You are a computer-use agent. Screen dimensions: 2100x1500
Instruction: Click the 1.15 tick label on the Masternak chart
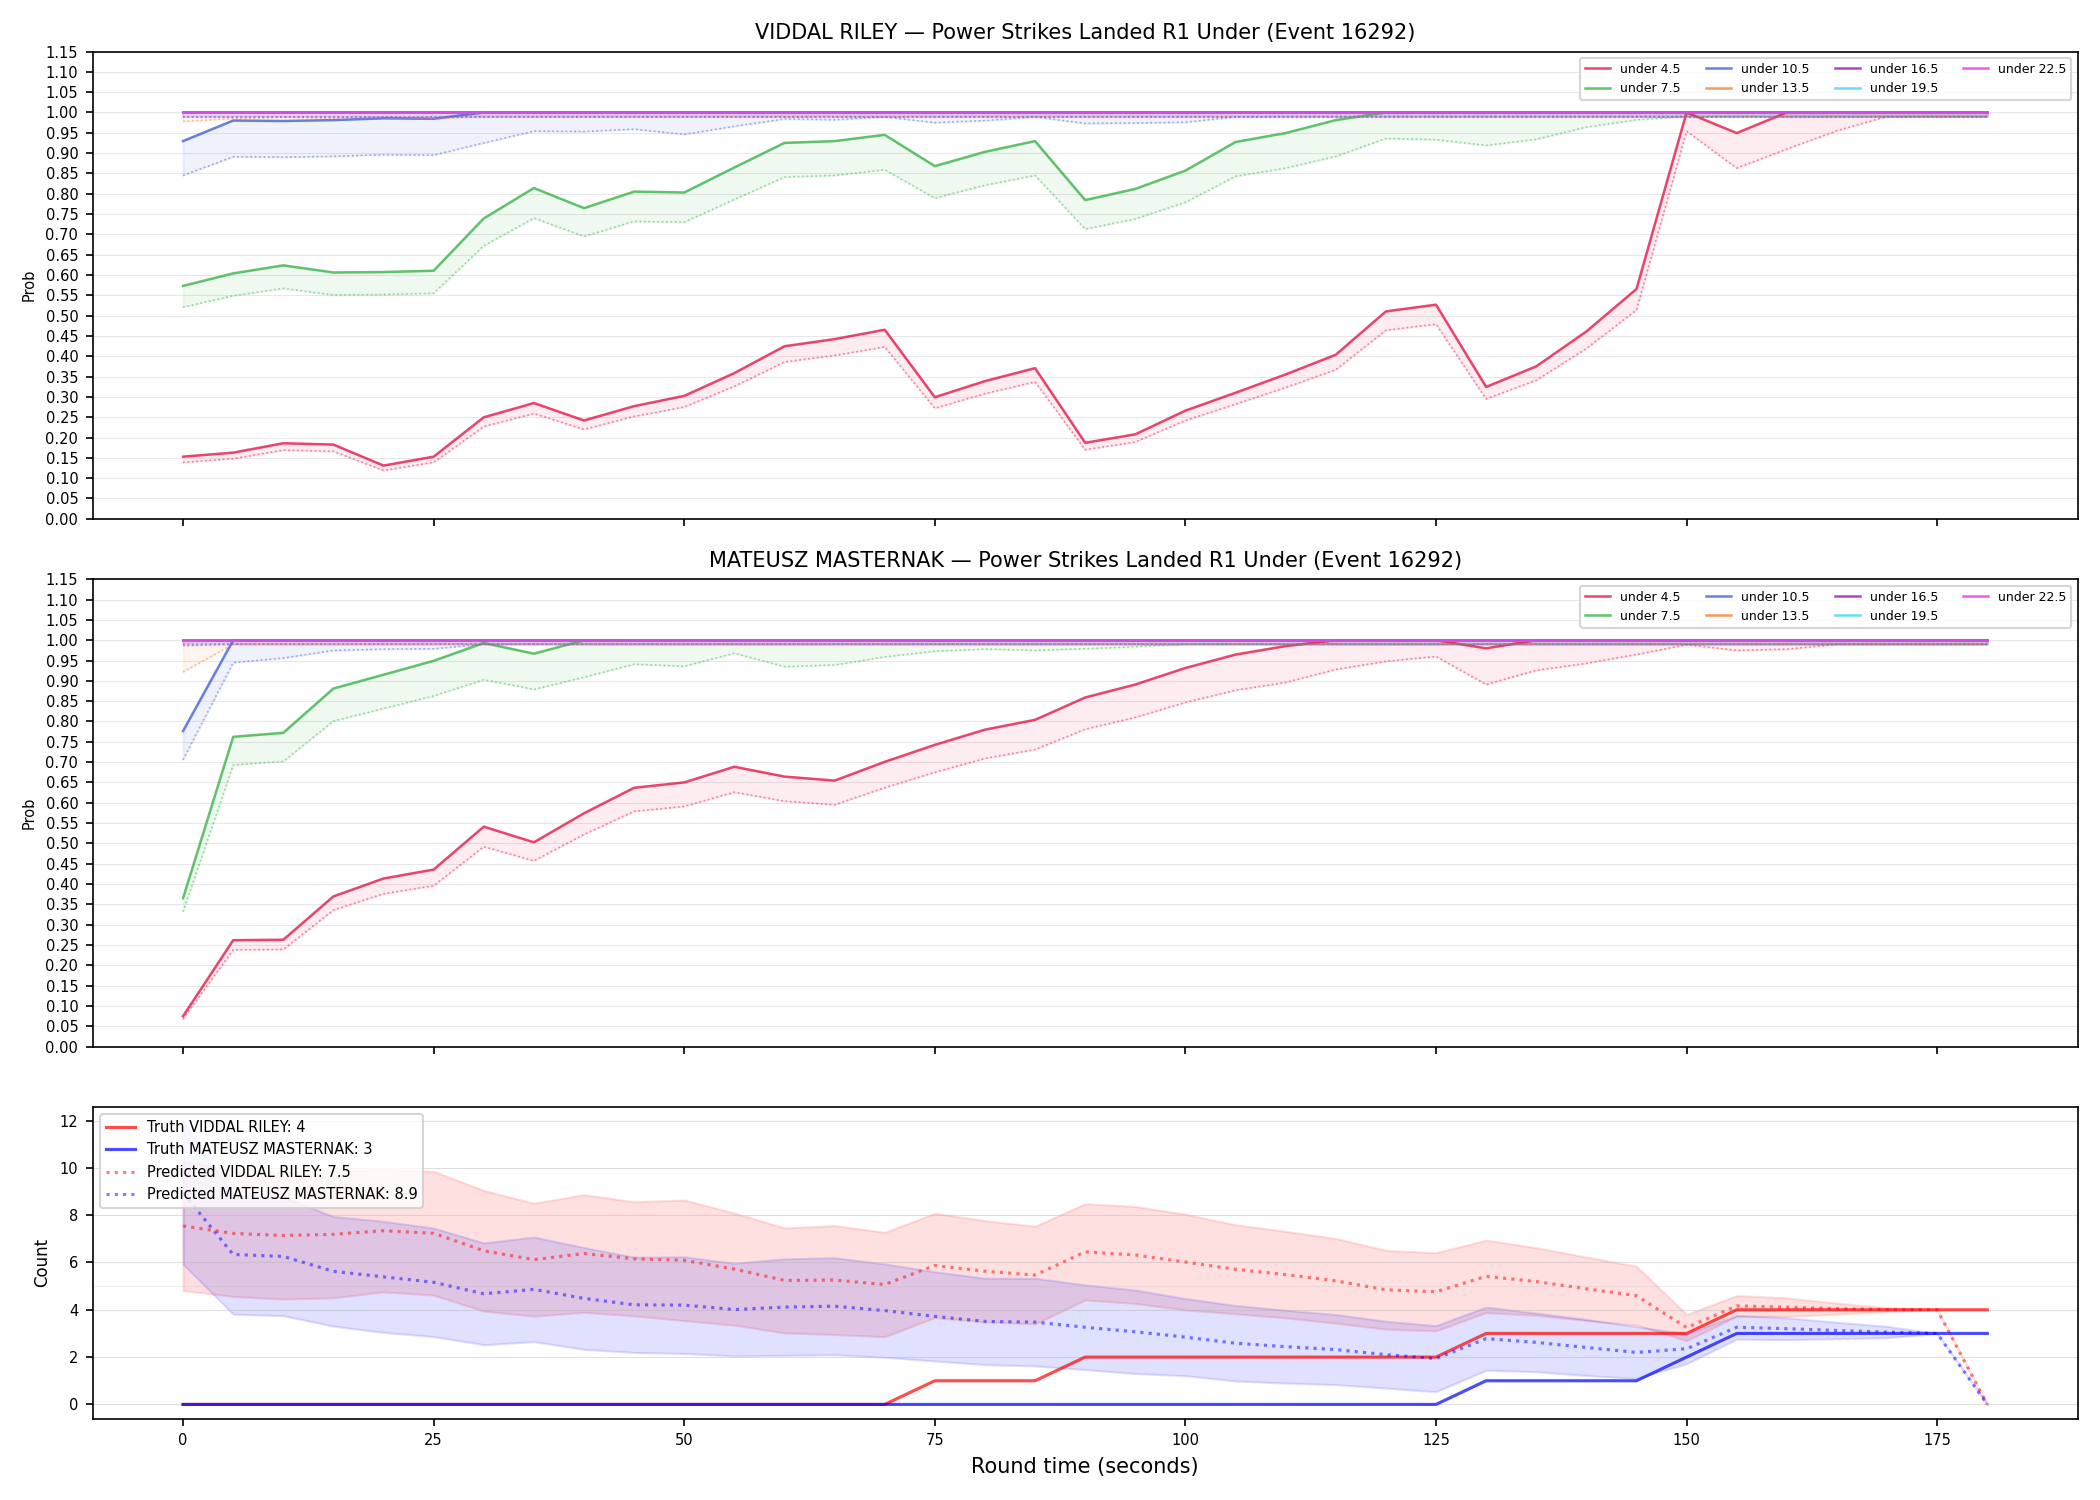pos(62,580)
